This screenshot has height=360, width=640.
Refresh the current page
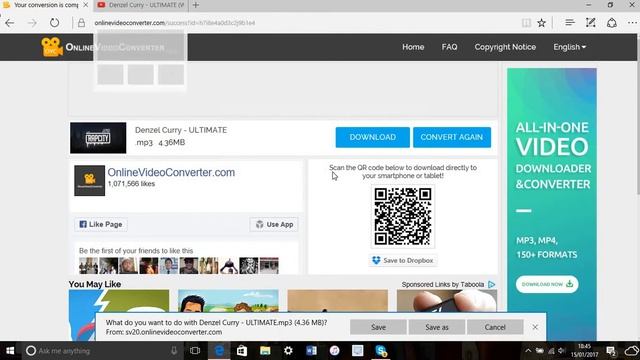point(54,23)
